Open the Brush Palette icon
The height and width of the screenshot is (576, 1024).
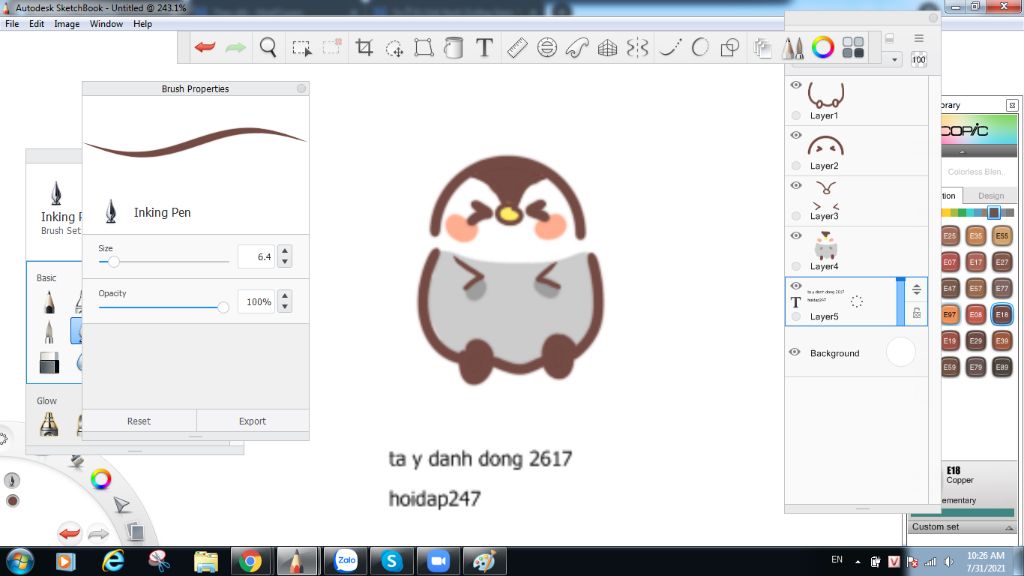[793, 47]
